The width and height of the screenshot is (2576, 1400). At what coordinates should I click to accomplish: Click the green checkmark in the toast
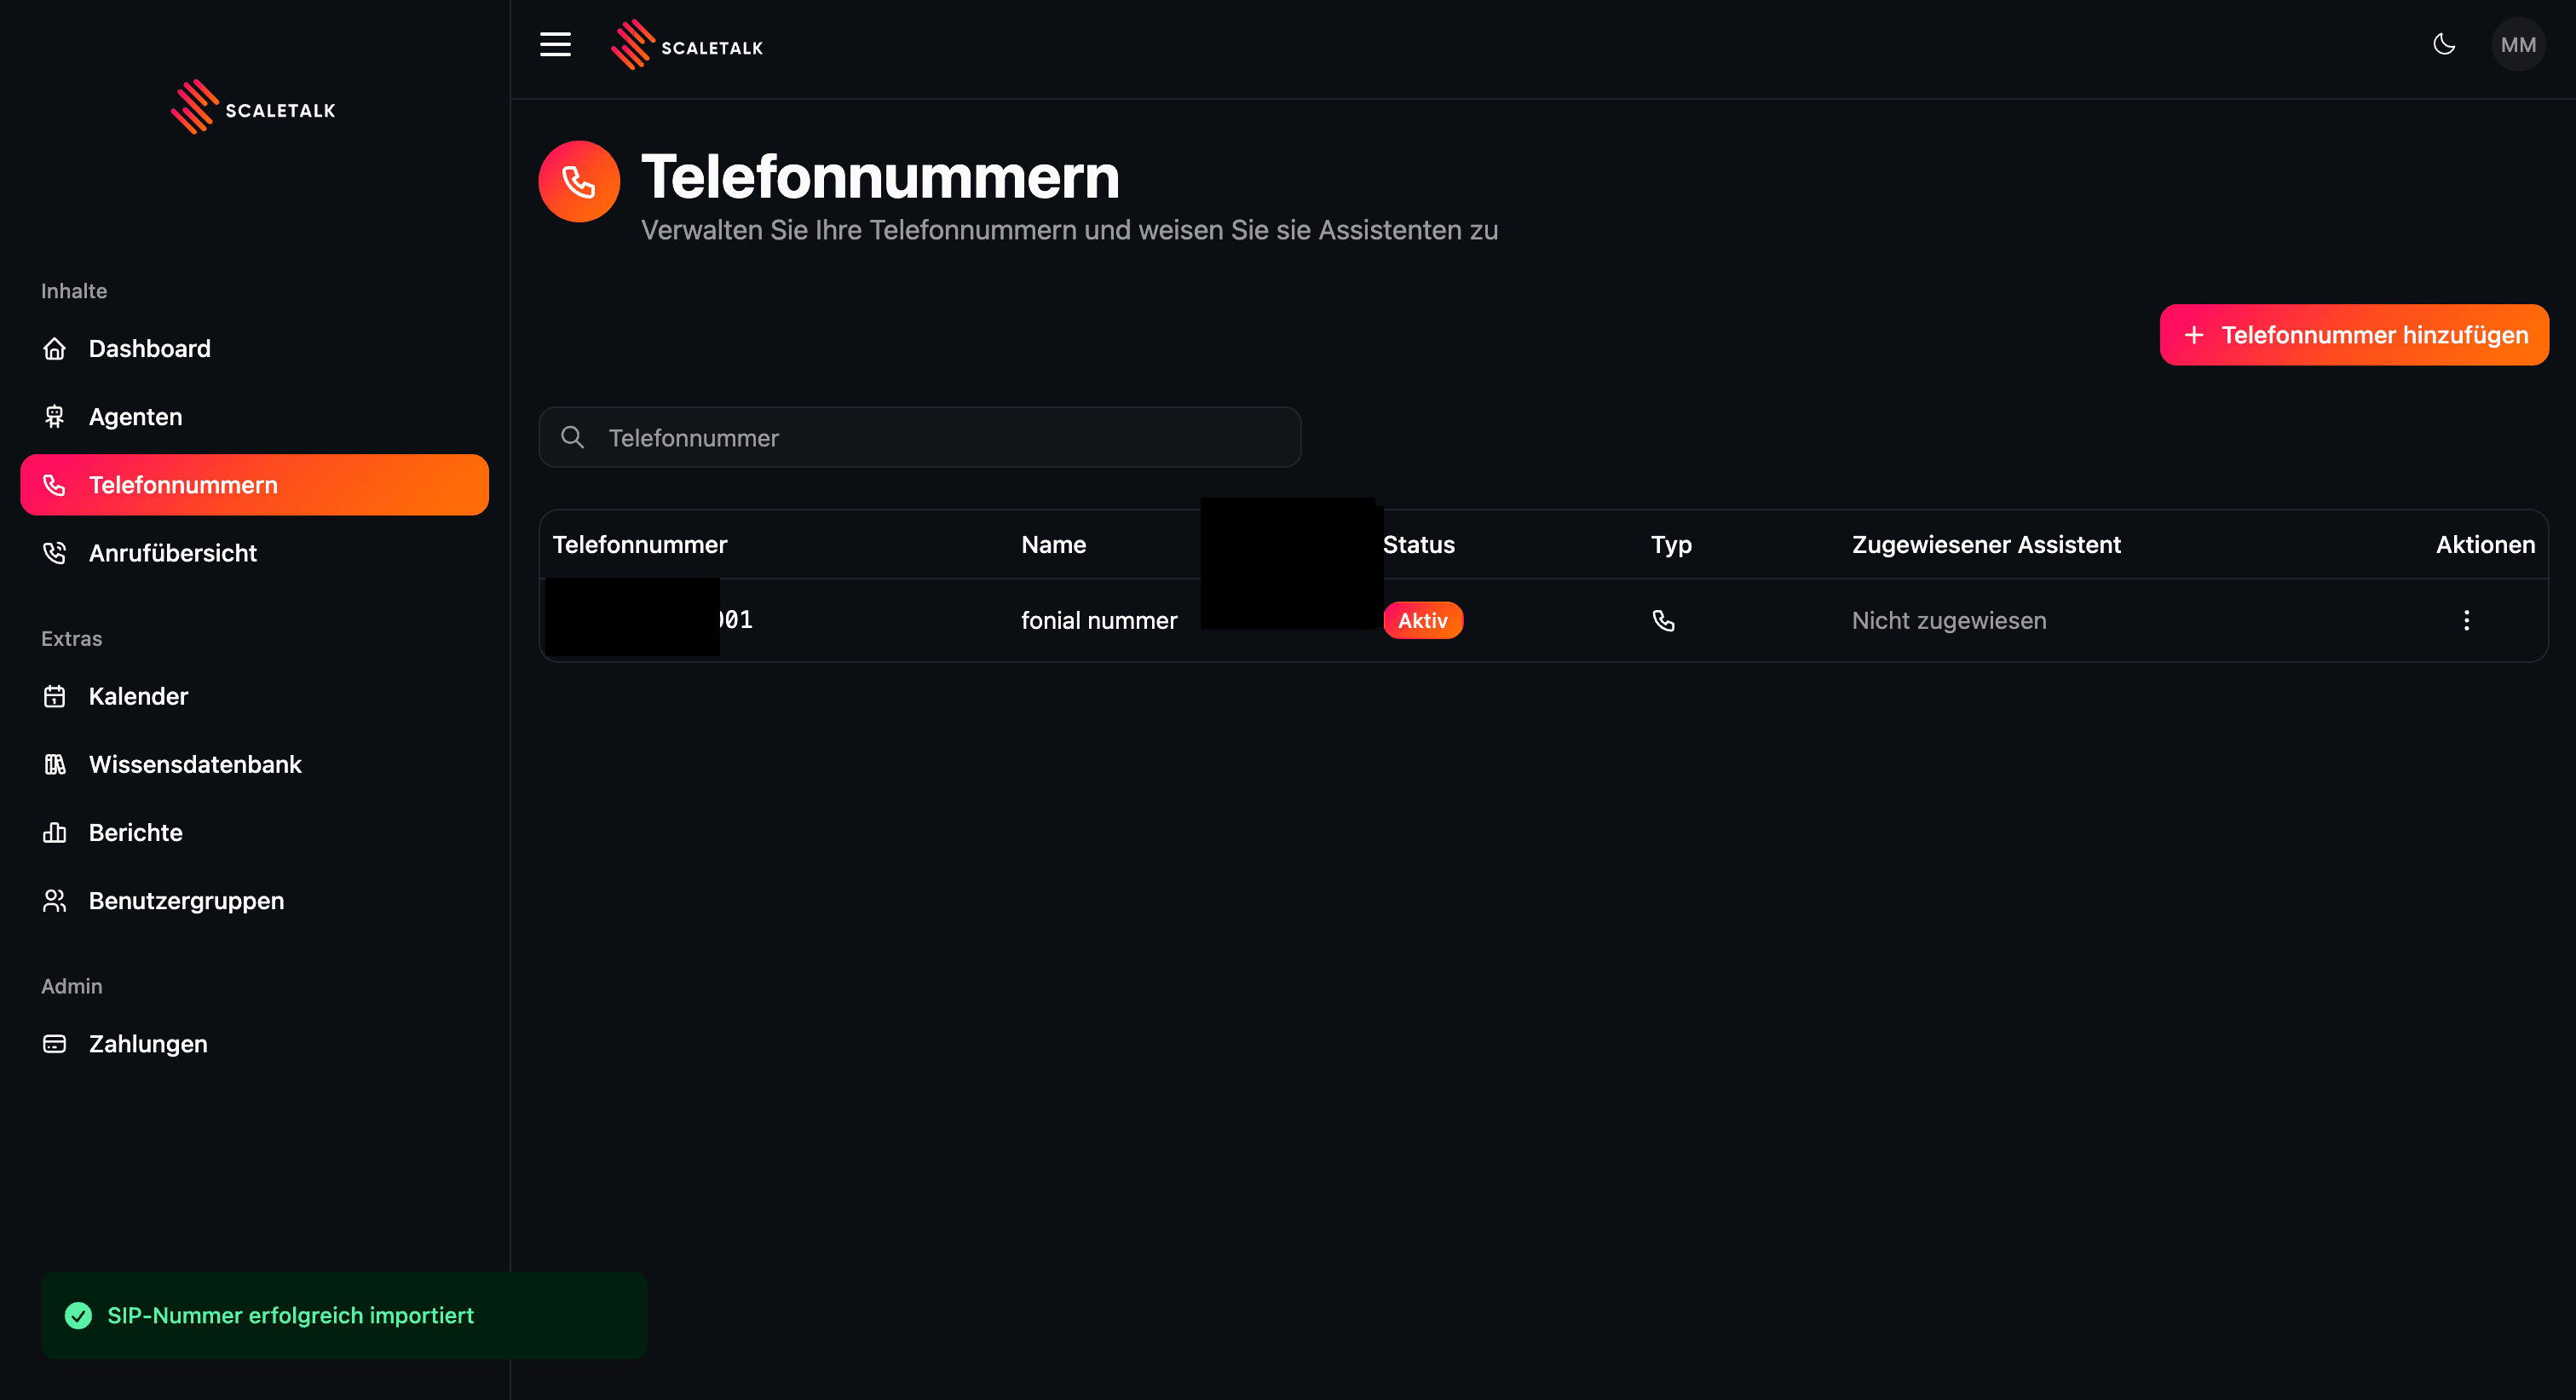[x=78, y=1315]
